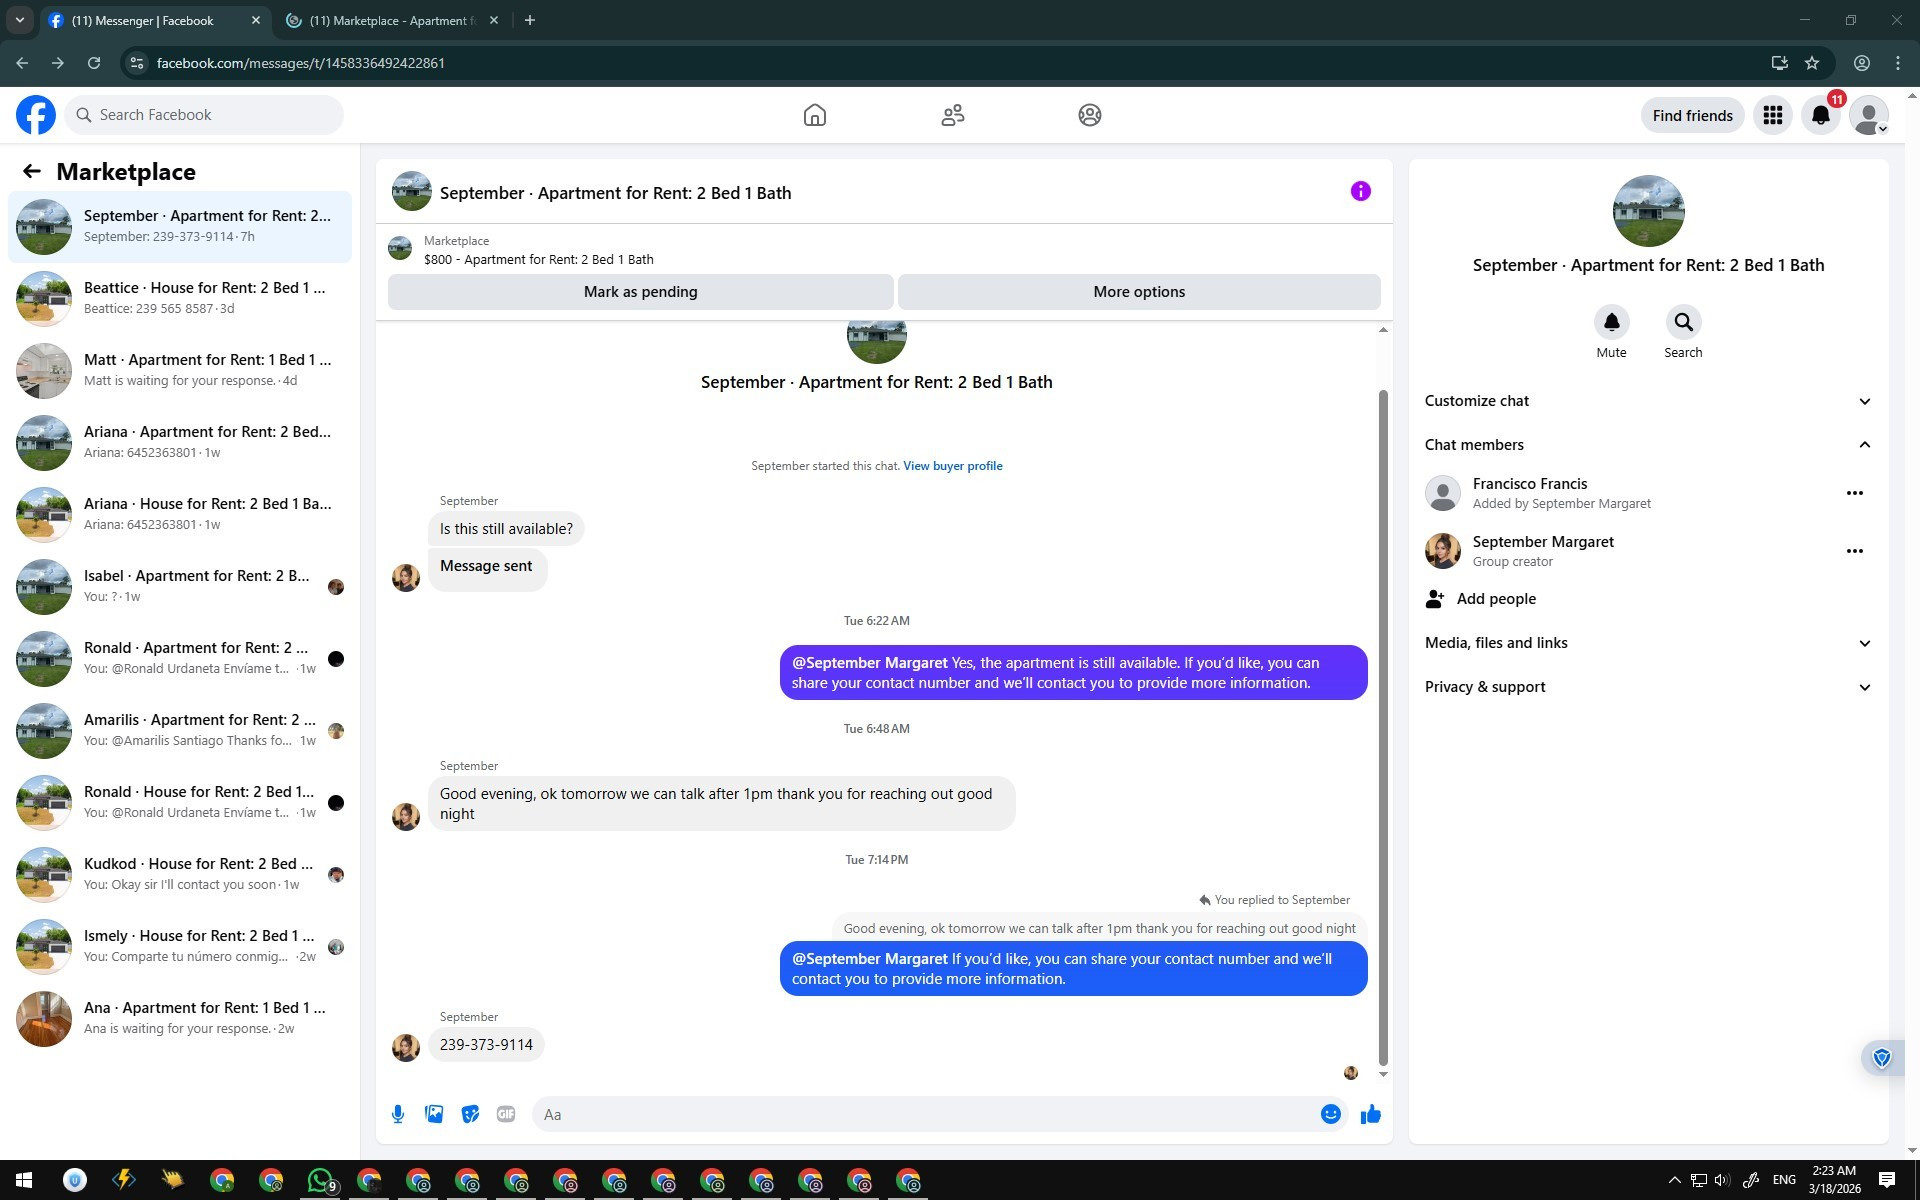This screenshot has width=1920, height=1200.
Task: Open Beattice House for Rent conversation
Action: click(180, 299)
